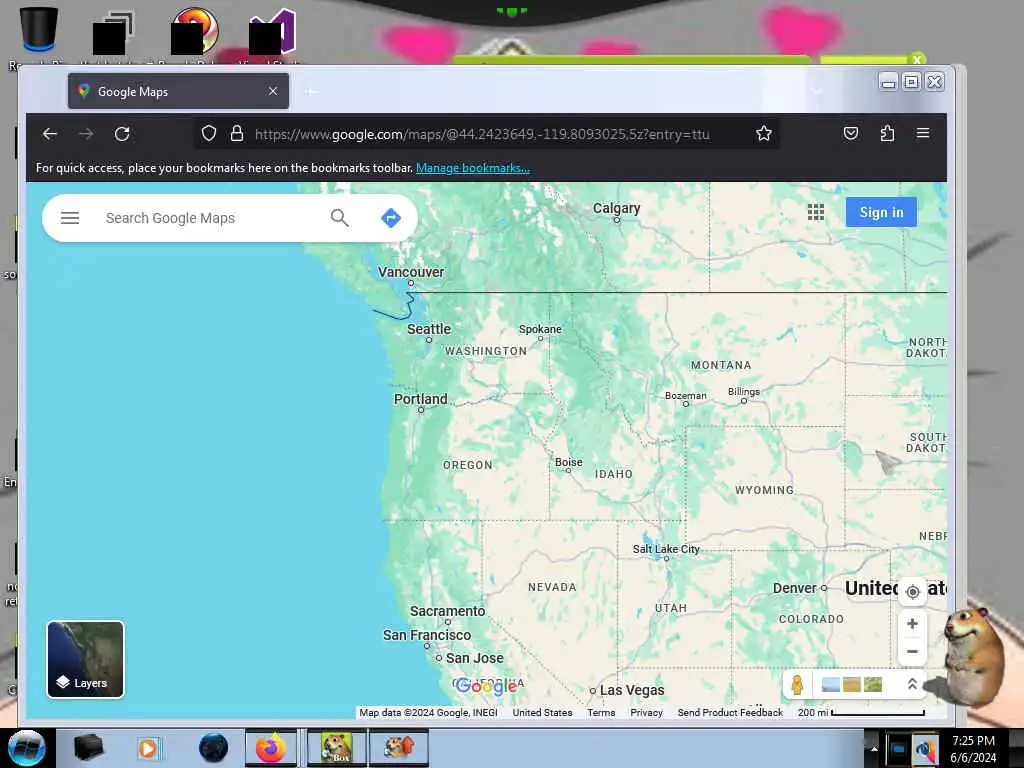
Task: Open the Privacy link in the map footer
Action: [x=646, y=712]
